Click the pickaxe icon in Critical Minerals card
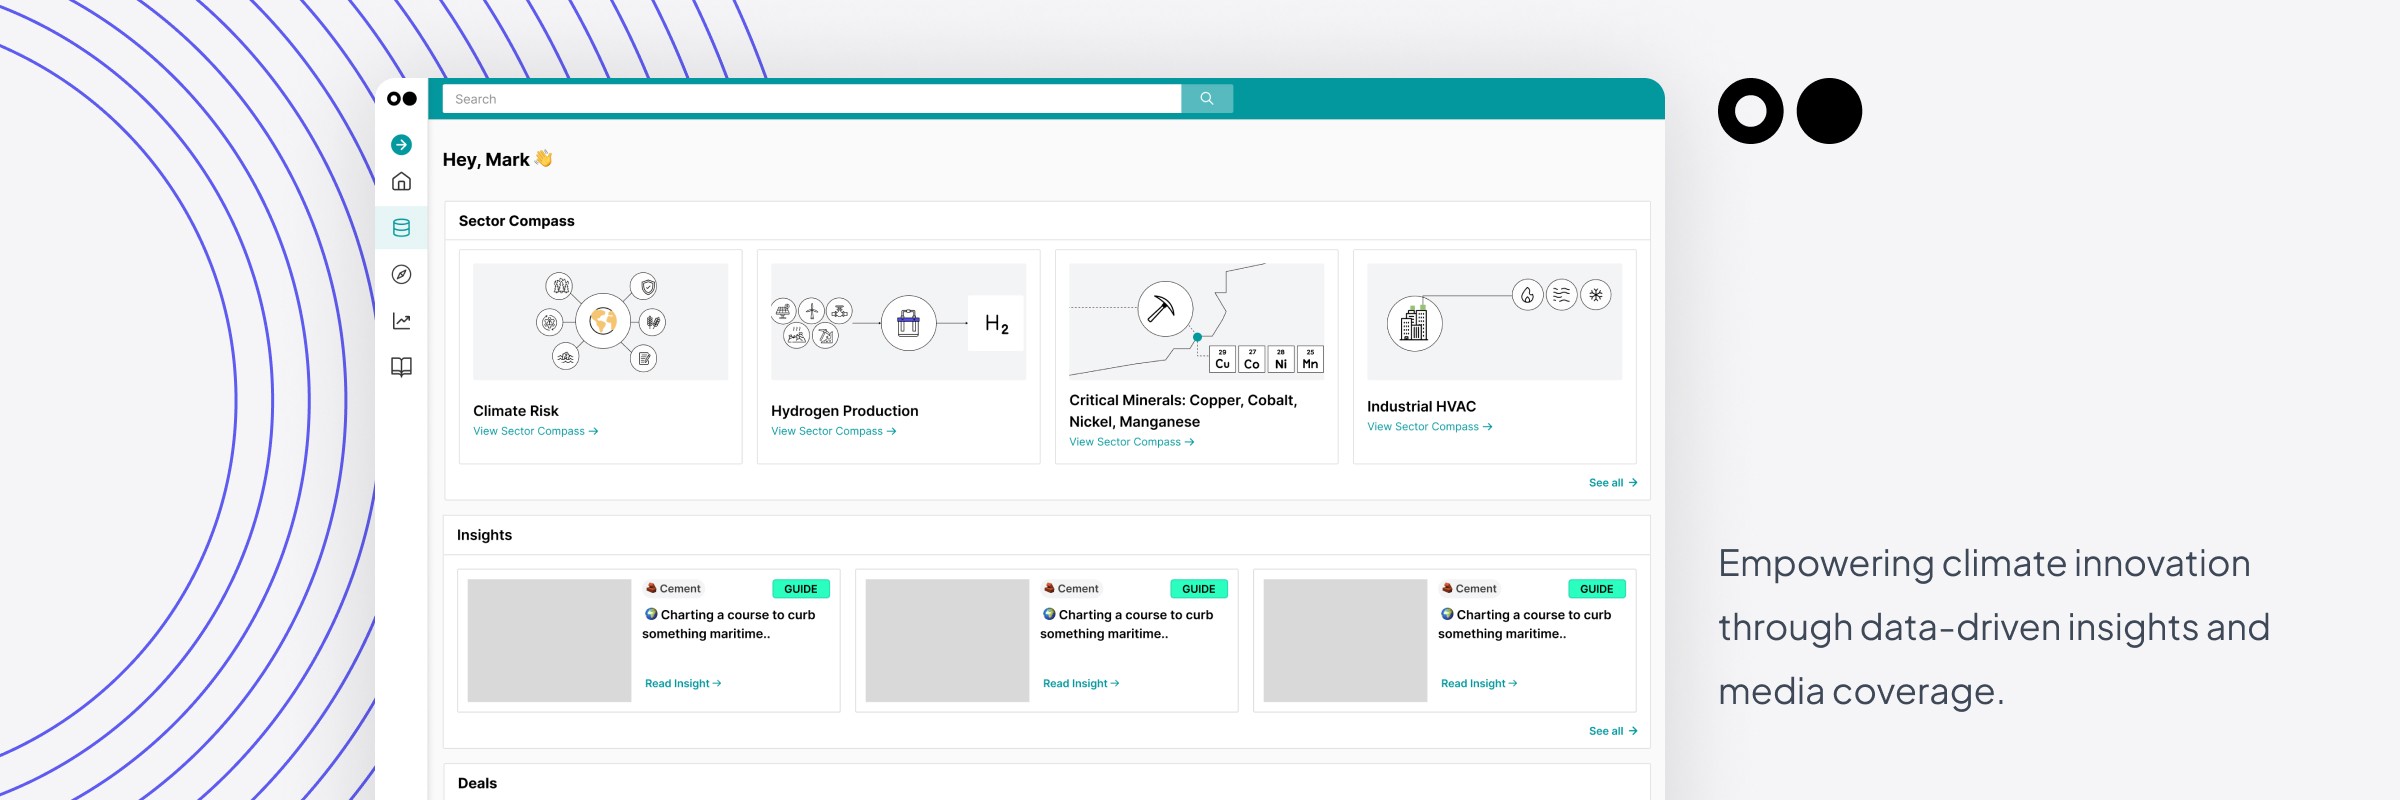This screenshot has height=800, width=2400. [1165, 309]
